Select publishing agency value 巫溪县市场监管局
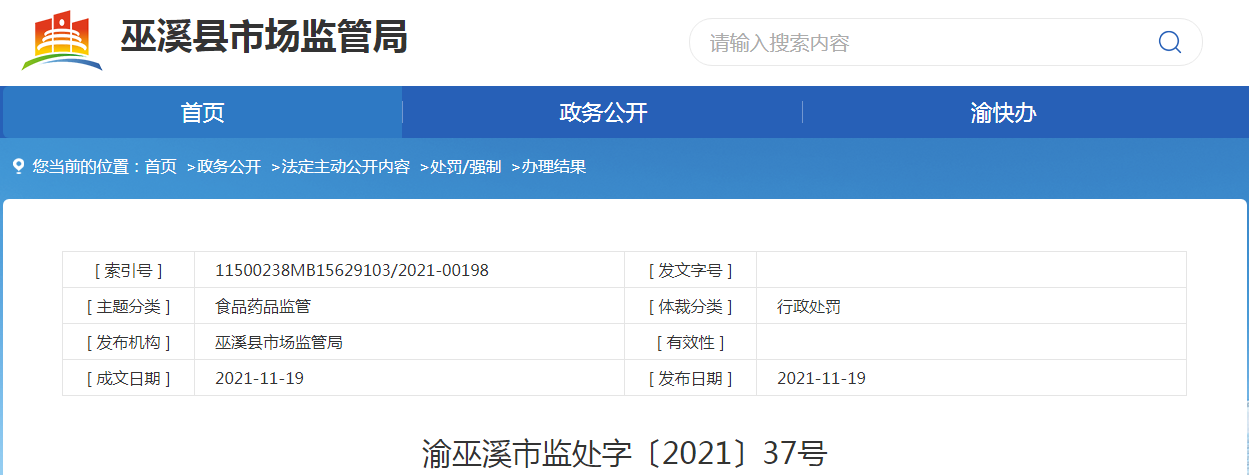Screen dimensions: 1249x475 (x=279, y=342)
